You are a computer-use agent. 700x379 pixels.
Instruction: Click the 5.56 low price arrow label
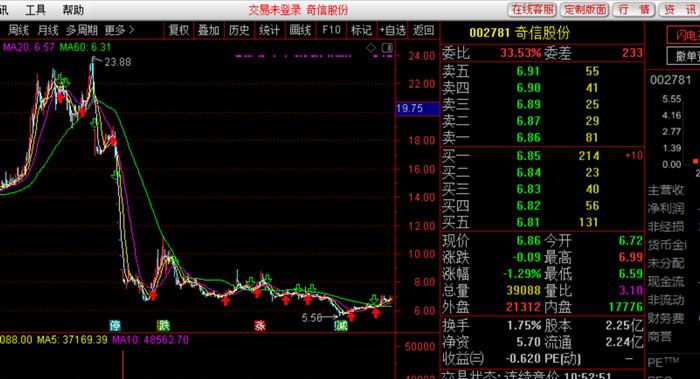coord(318,317)
